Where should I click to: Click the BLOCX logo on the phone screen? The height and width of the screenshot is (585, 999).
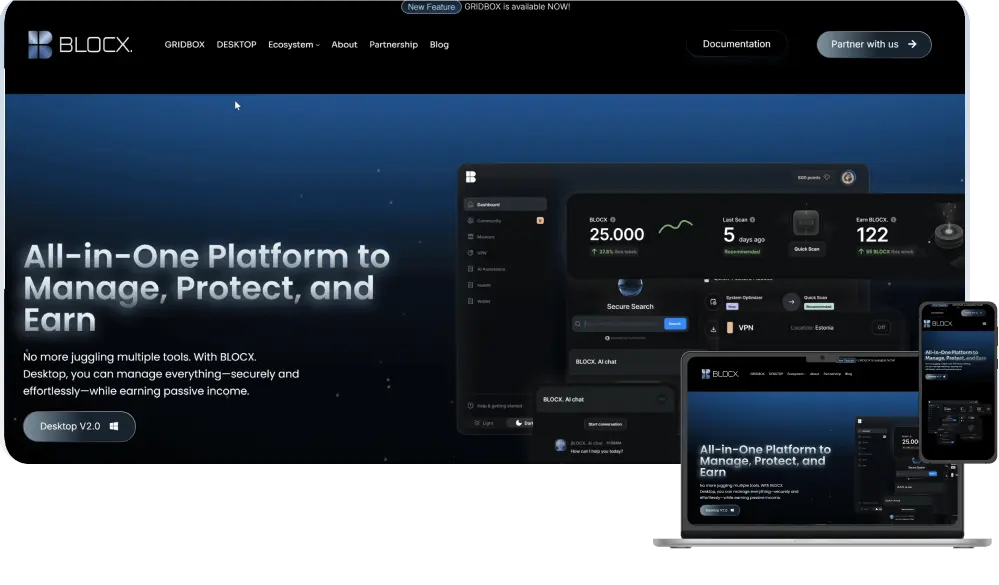point(938,324)
